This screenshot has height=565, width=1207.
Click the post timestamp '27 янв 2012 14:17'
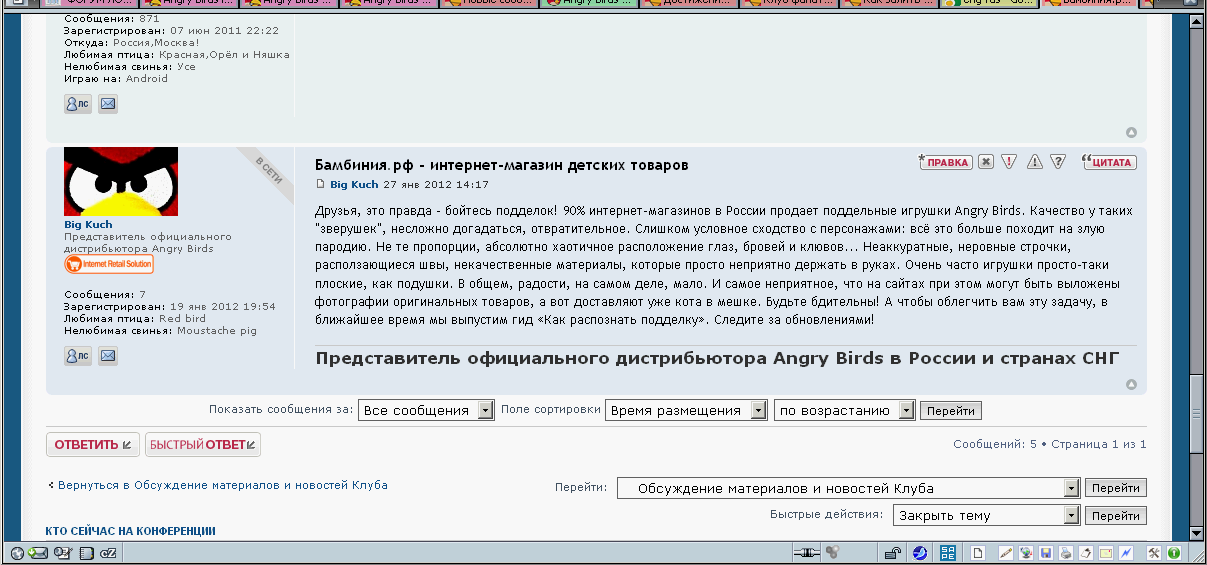coord(436,185)
